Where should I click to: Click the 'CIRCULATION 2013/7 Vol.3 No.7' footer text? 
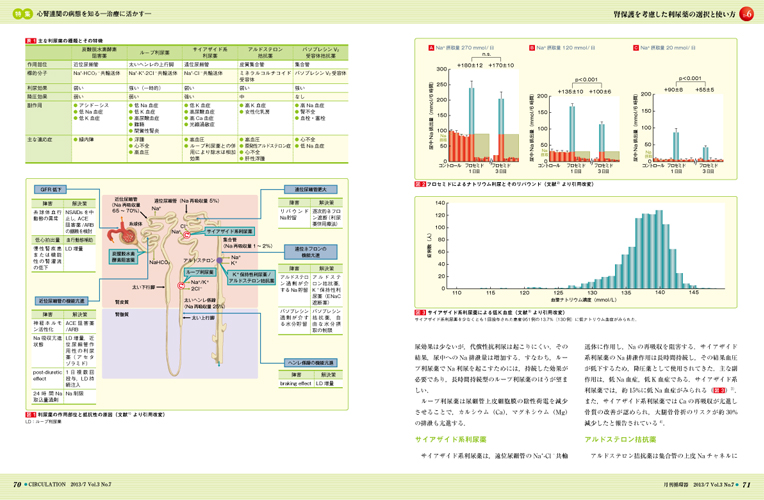(70, 484)
